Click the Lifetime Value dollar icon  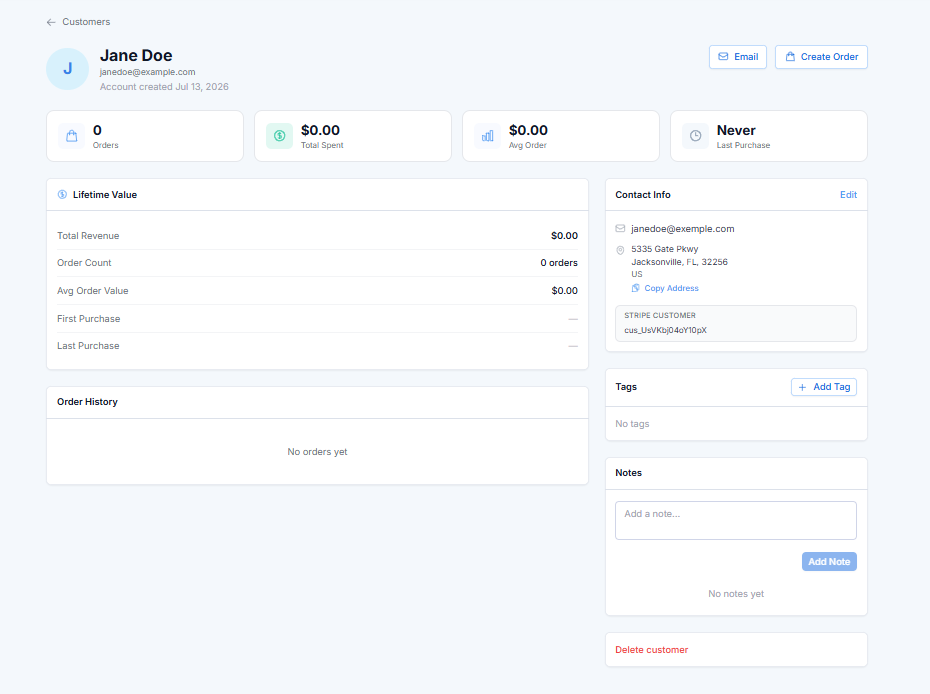pyautogui.click(x=62, y=195)
